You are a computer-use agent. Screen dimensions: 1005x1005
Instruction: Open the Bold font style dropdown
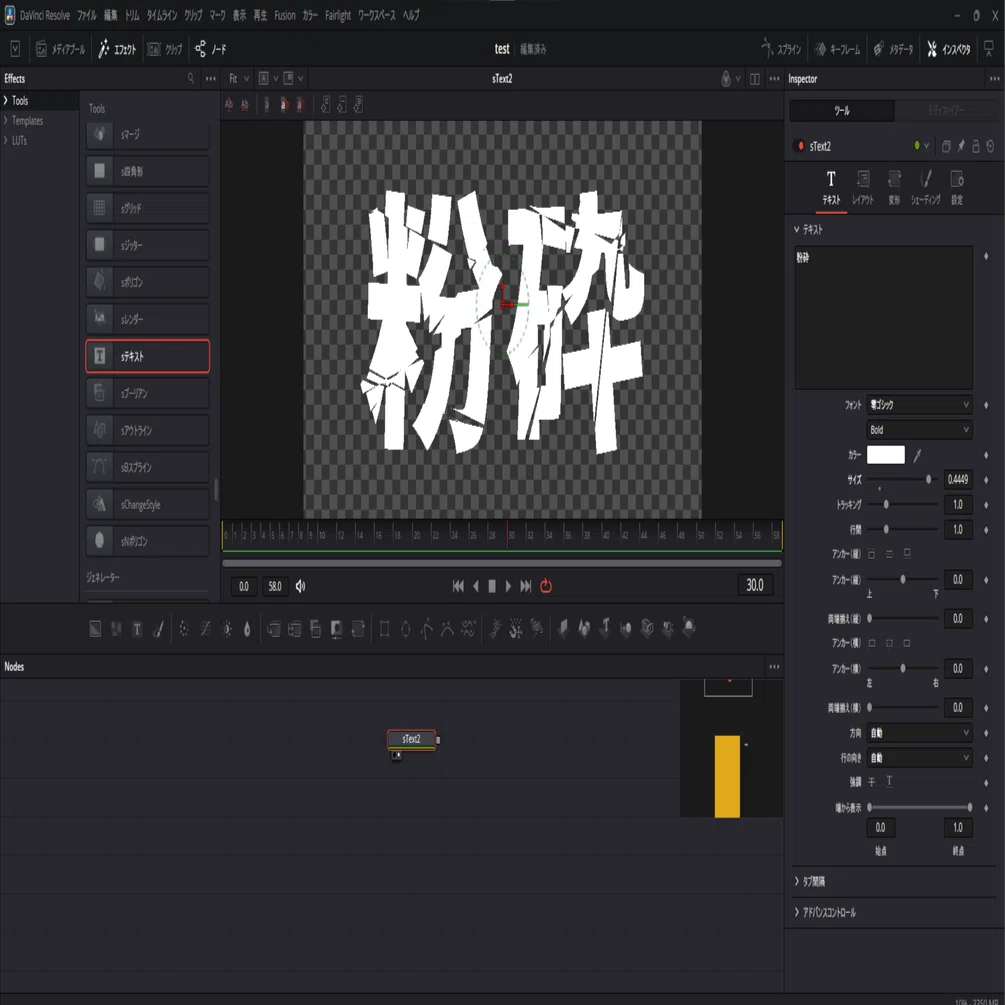(x=918, y=429)
